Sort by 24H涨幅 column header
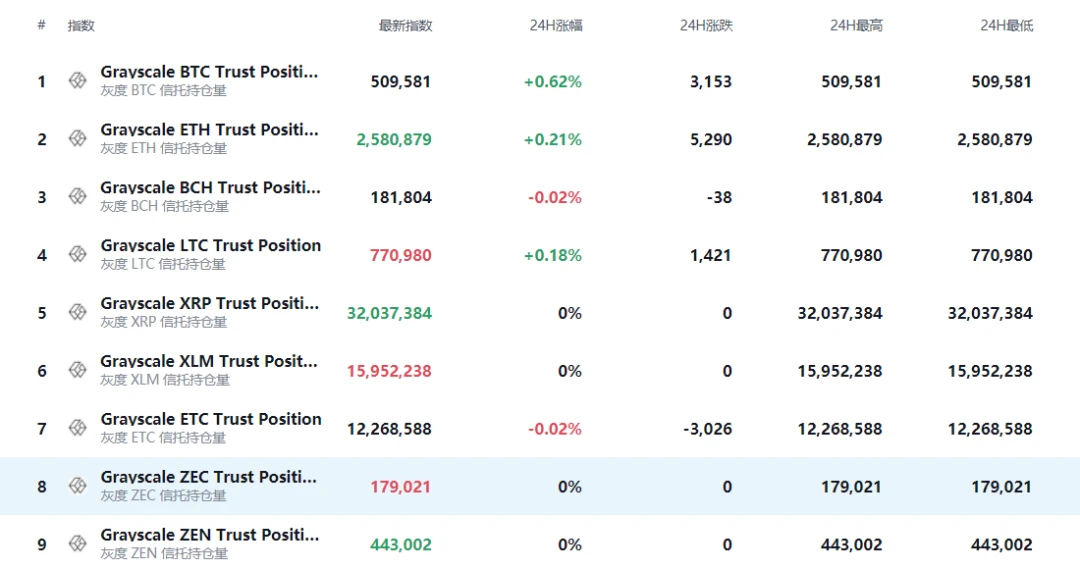Viewport: 1080px width, 569px height. coord(555,26)
